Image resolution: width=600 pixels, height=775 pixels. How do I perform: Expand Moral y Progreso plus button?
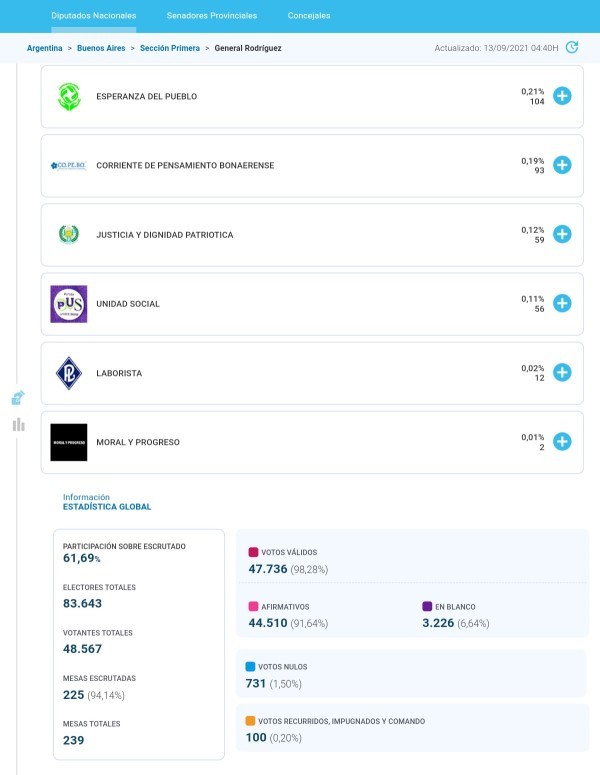click(562, 441)
